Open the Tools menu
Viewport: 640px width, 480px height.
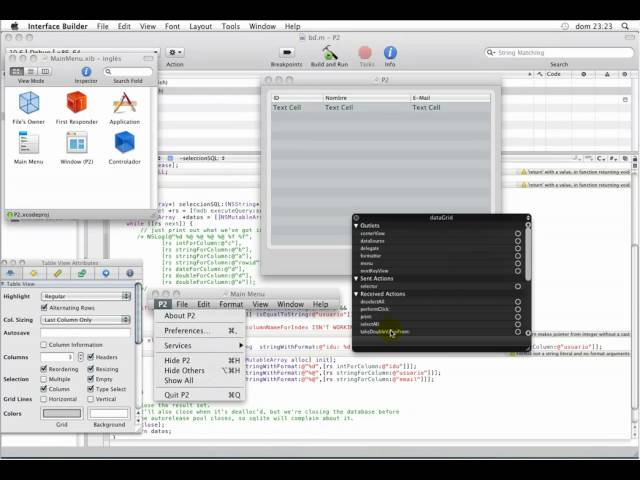pos(231,26)
